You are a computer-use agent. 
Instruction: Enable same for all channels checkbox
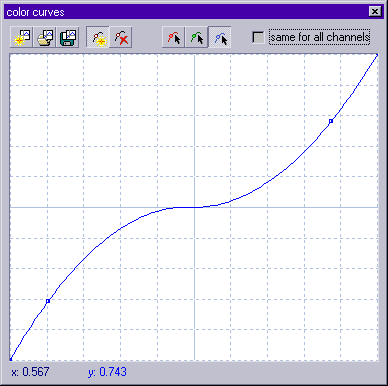pos(258,37)
